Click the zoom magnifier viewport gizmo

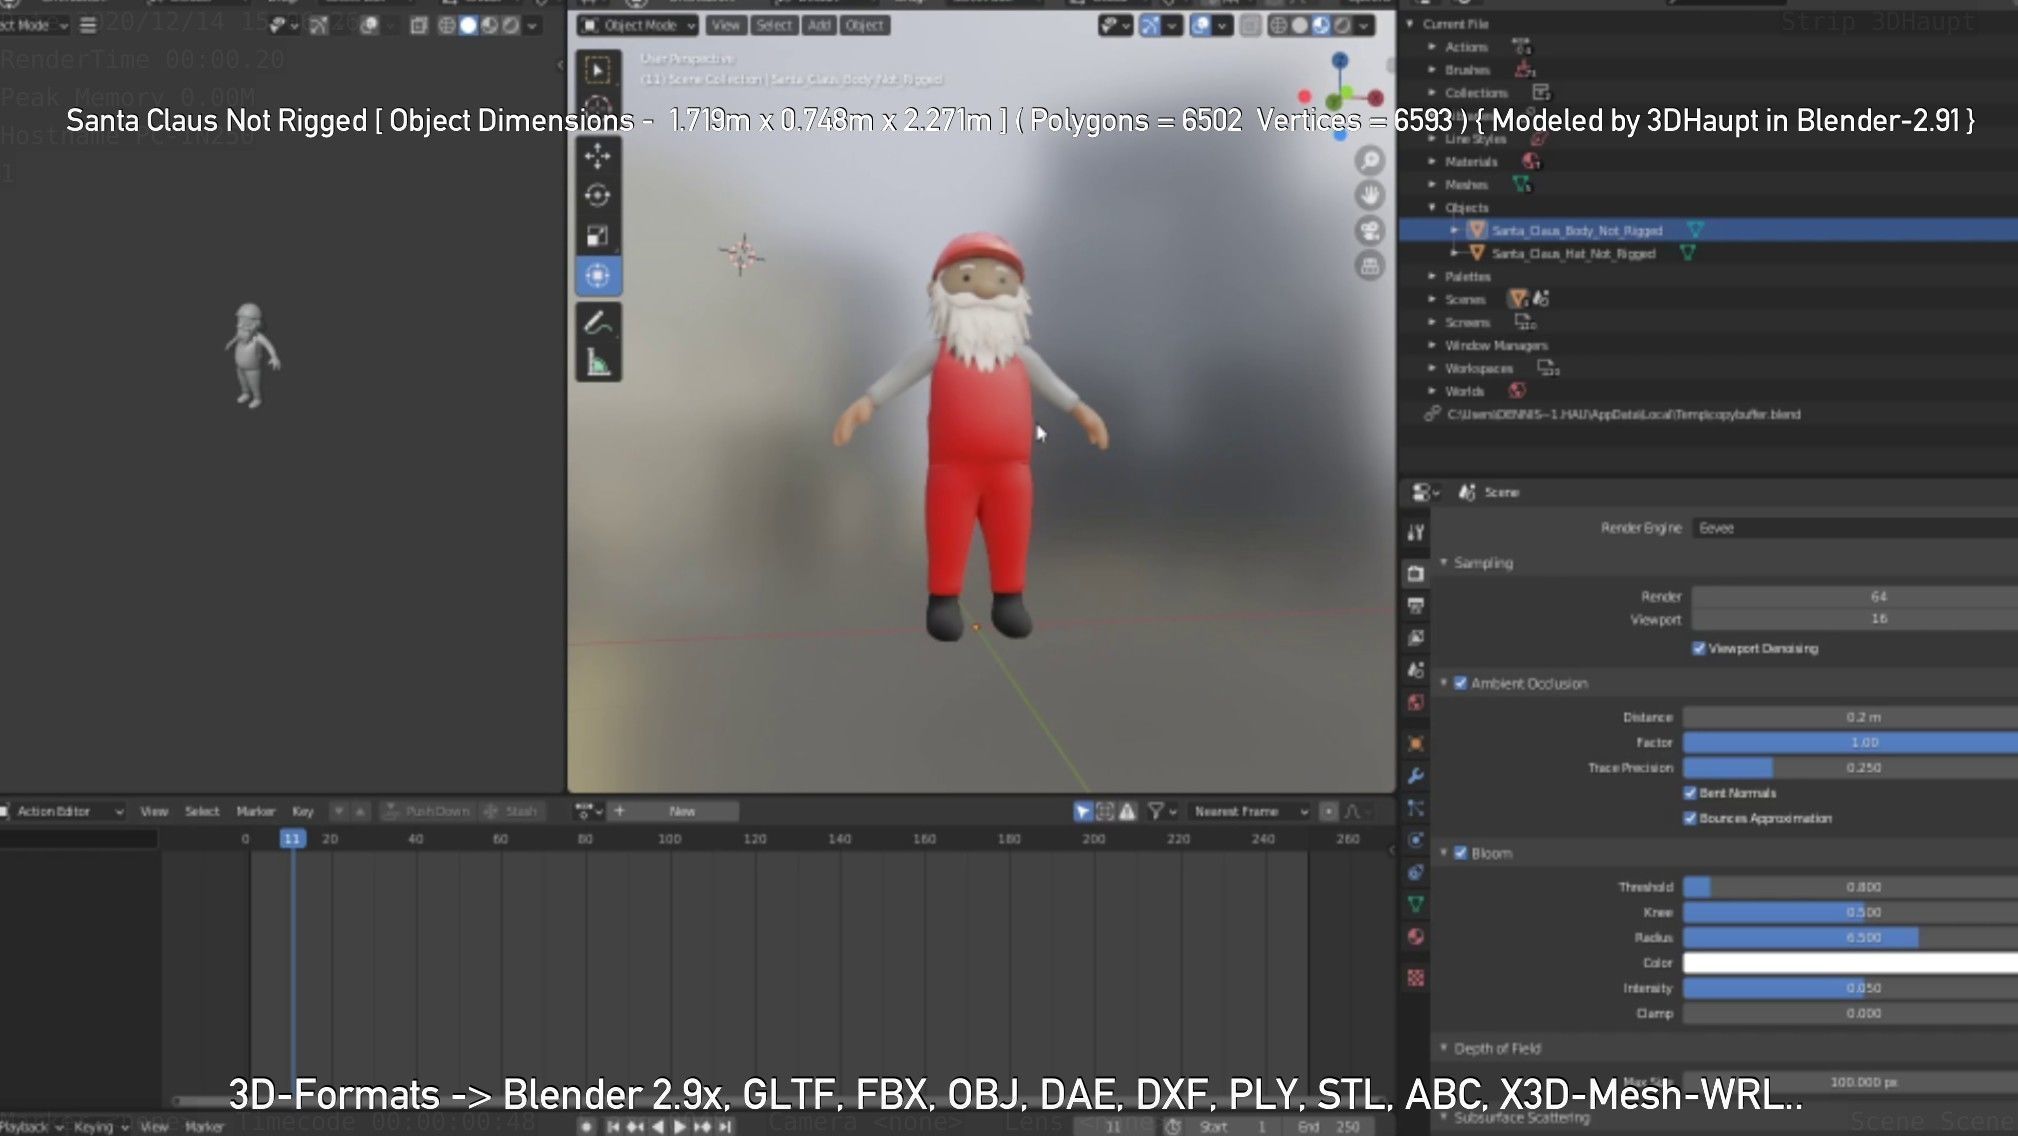(1370, 160)
